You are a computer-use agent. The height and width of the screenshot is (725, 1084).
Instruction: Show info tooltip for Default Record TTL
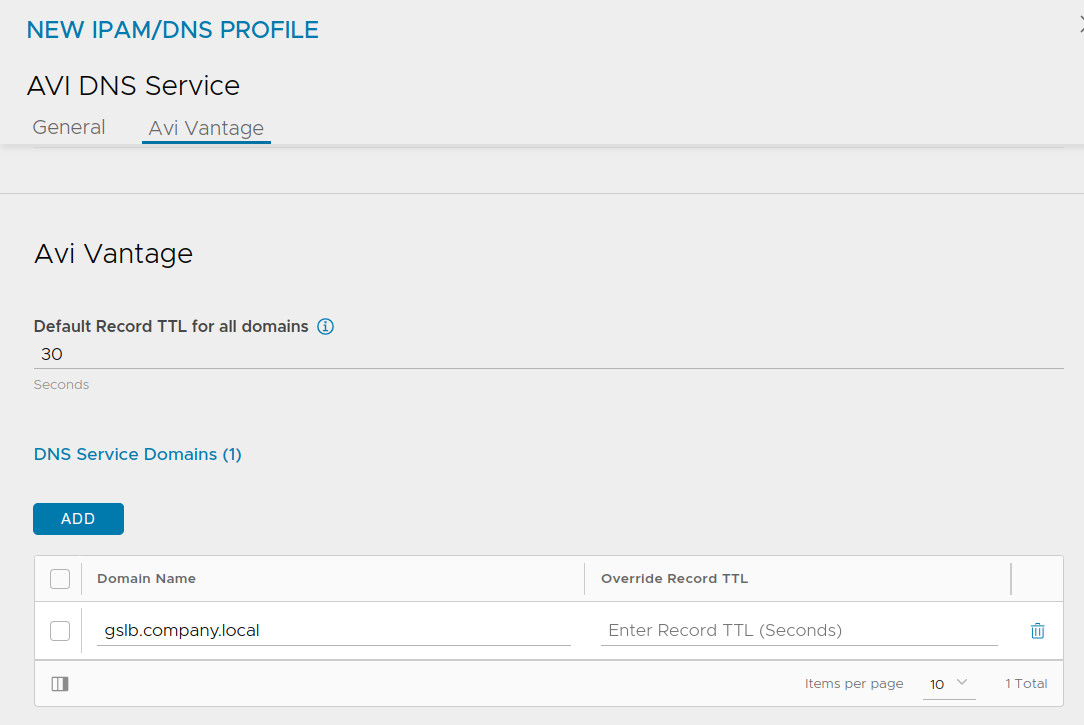[325, 326]
